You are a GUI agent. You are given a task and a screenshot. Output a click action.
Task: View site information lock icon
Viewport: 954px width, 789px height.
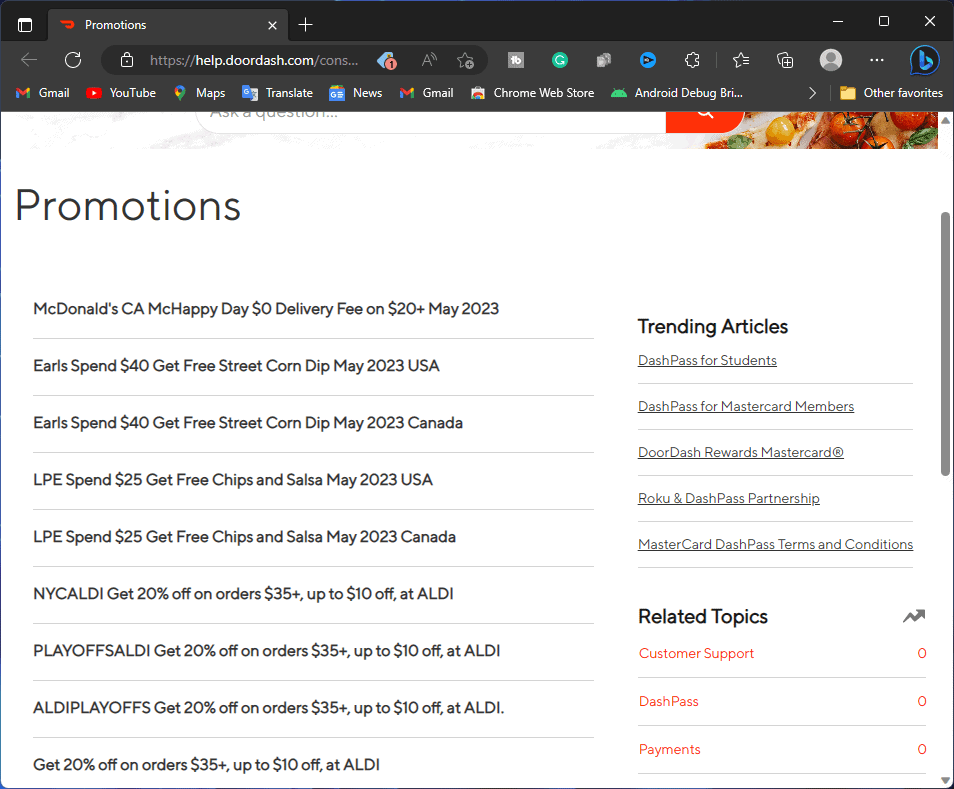pyautogui.click(x=127, y=60)
